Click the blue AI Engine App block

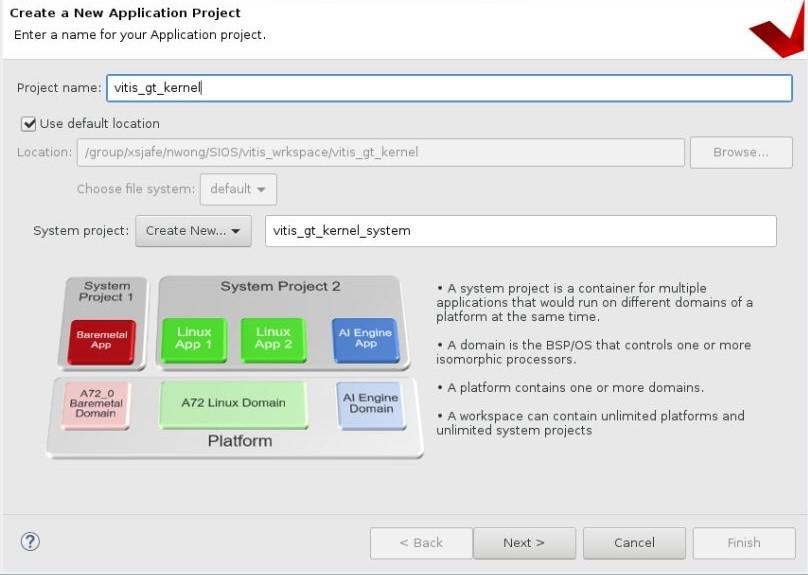click(365, 340)
